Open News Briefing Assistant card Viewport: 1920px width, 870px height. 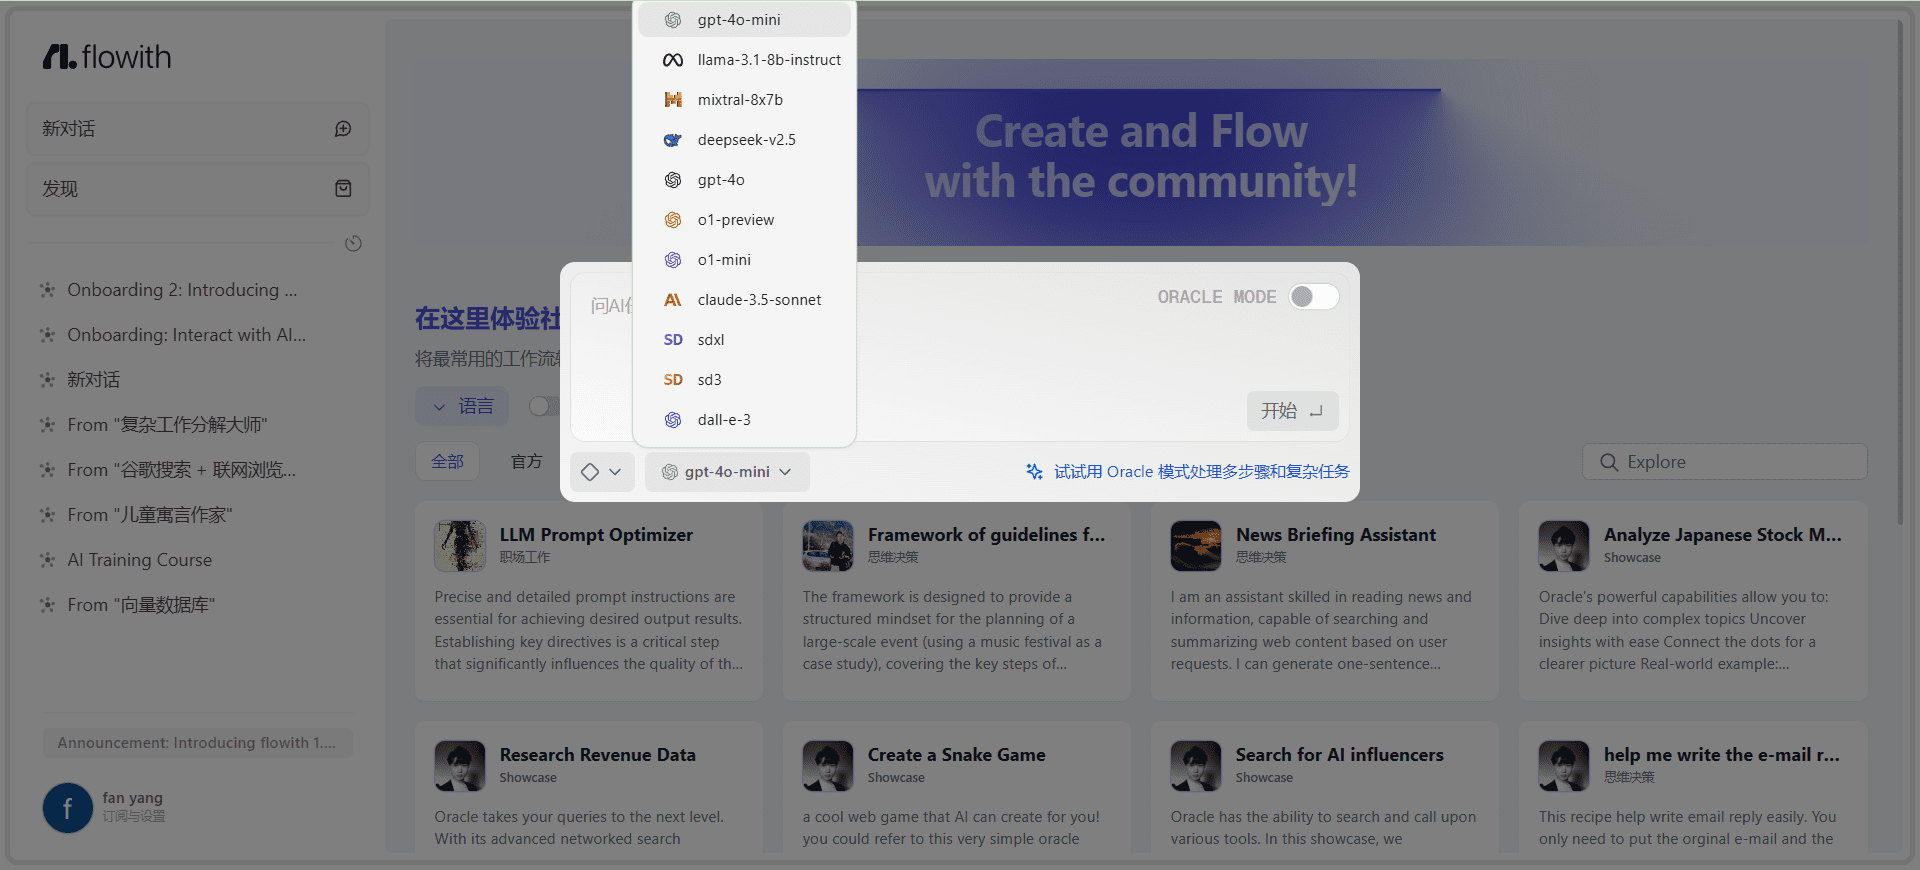click(1325, 601)
